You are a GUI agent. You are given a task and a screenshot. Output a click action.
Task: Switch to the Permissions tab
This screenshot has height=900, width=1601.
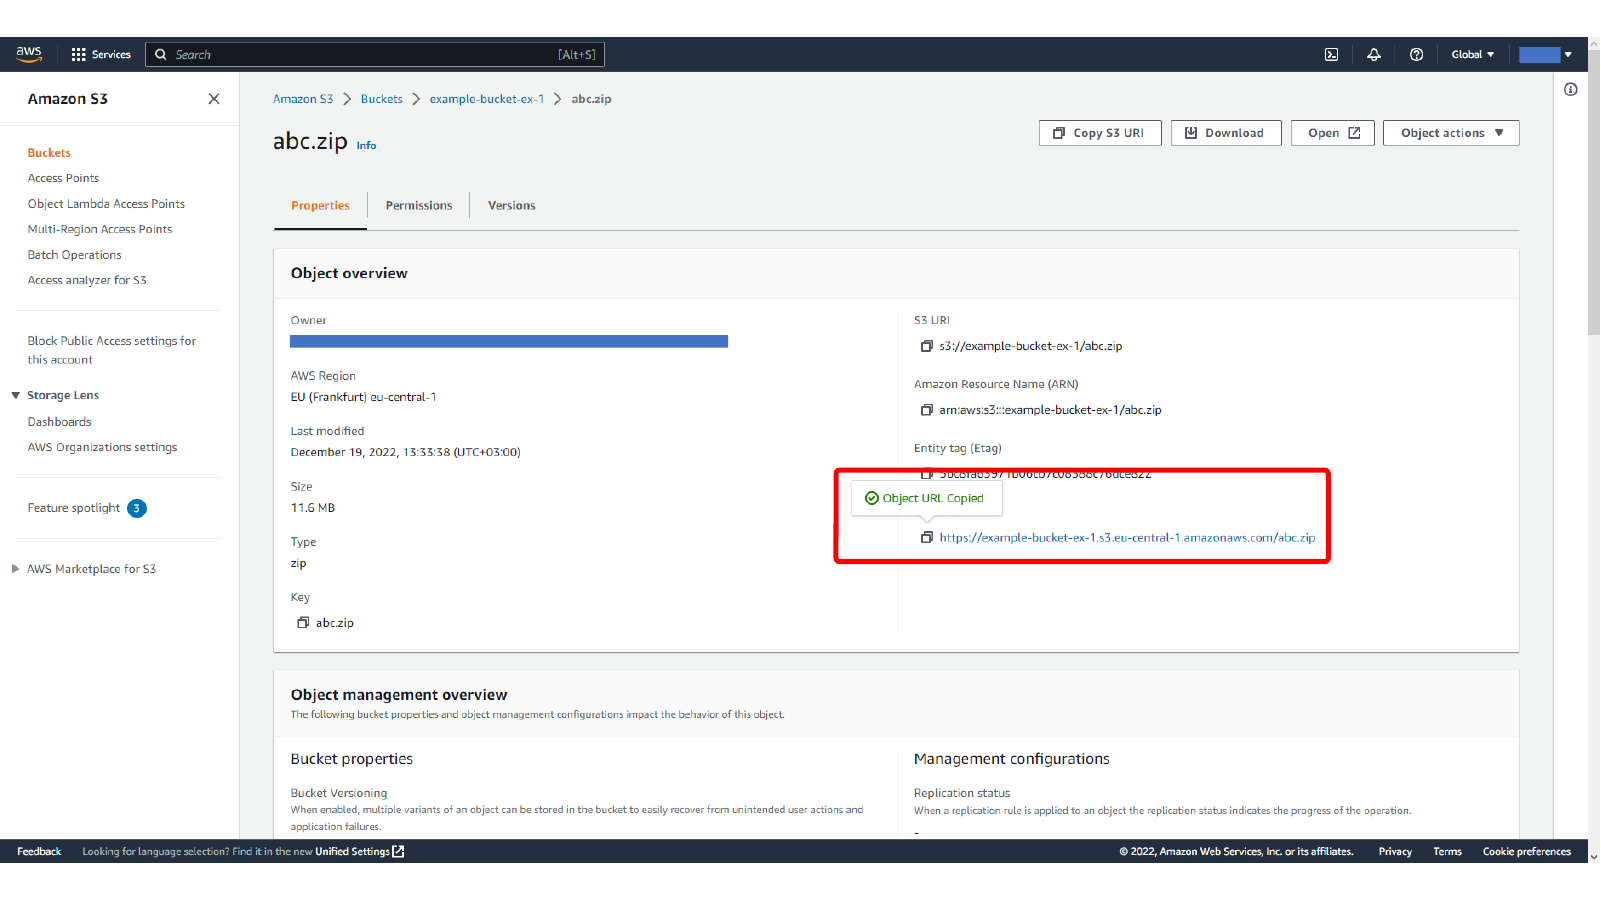419,206
